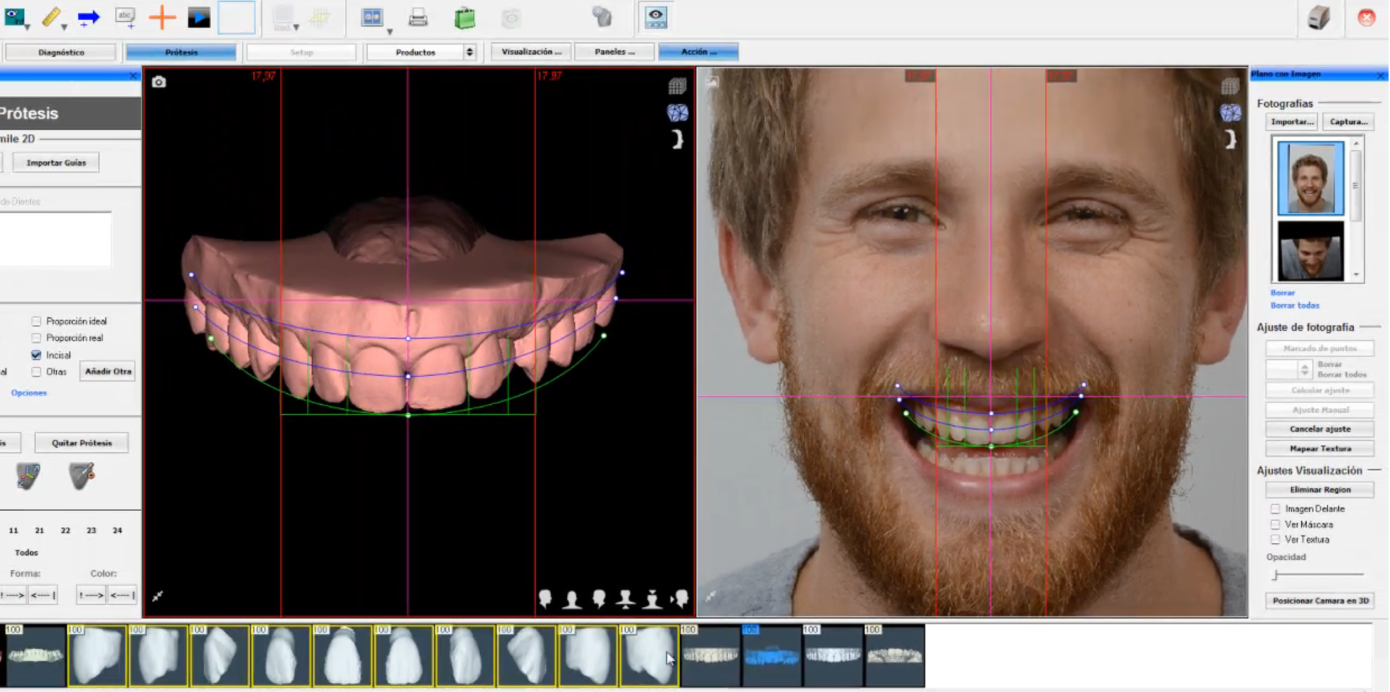Toggle the eye visibility icon in toolbar
The image size is (1390, 692).
[655, 17]
